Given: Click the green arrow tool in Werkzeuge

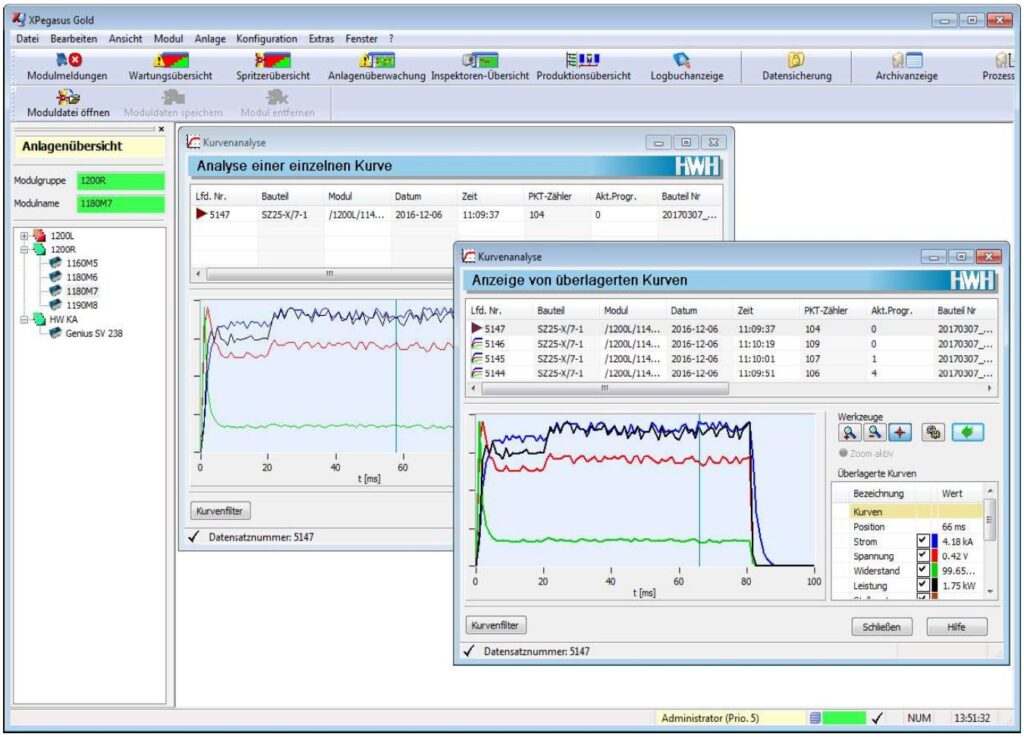Looking at the screenshot, I should [x=967, y=432].
